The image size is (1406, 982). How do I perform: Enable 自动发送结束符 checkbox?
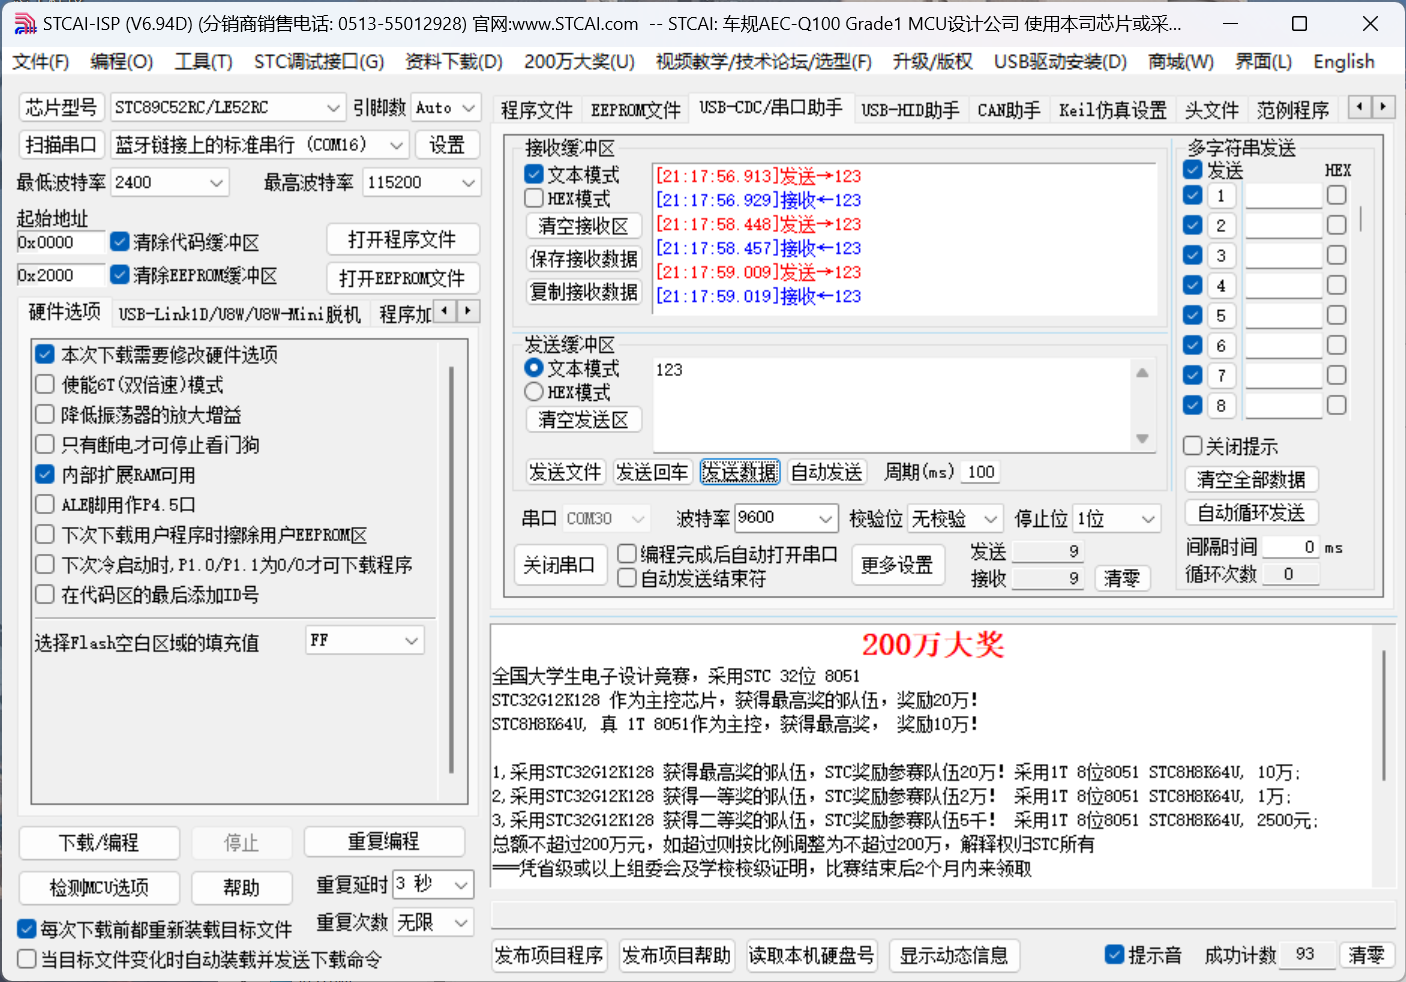(x=627, y=578)
